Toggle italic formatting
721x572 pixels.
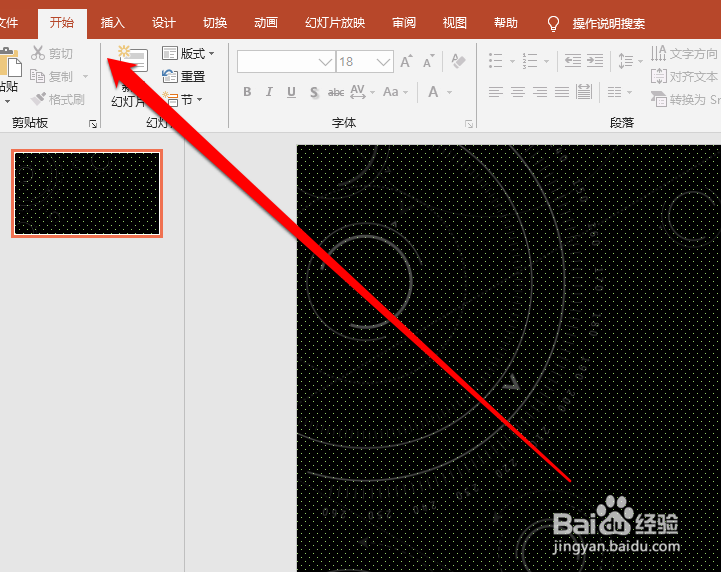click(269, 92)
